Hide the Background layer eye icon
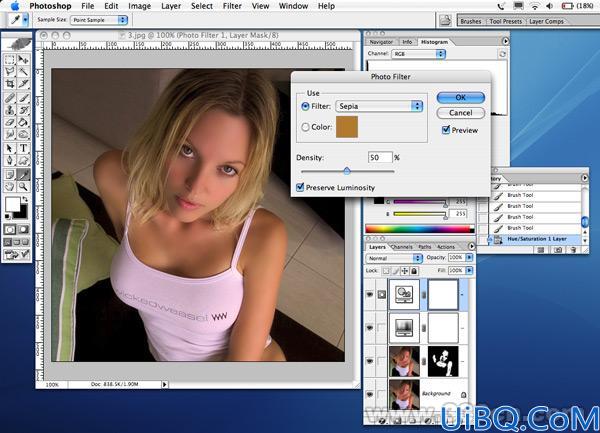The height and width of the screenshot is (433, 600). click(370, 394)
